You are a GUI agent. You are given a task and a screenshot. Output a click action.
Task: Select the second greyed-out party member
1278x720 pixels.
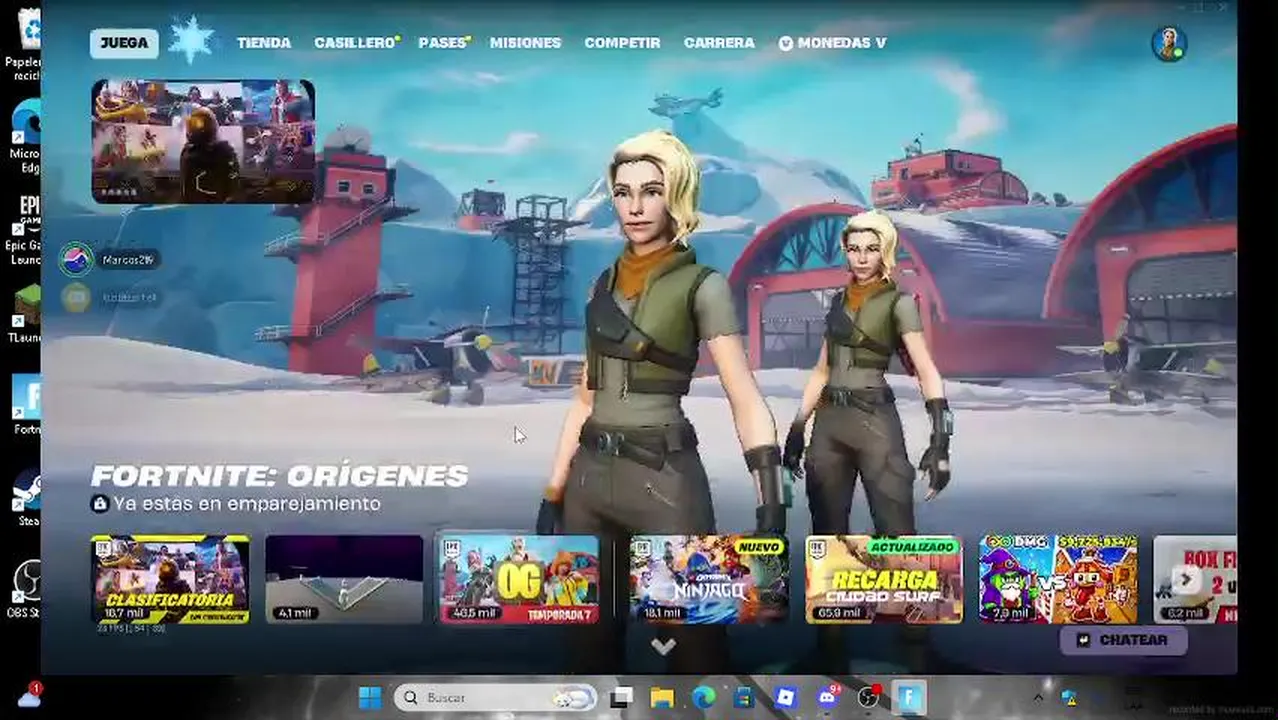(x=109, y=297)
